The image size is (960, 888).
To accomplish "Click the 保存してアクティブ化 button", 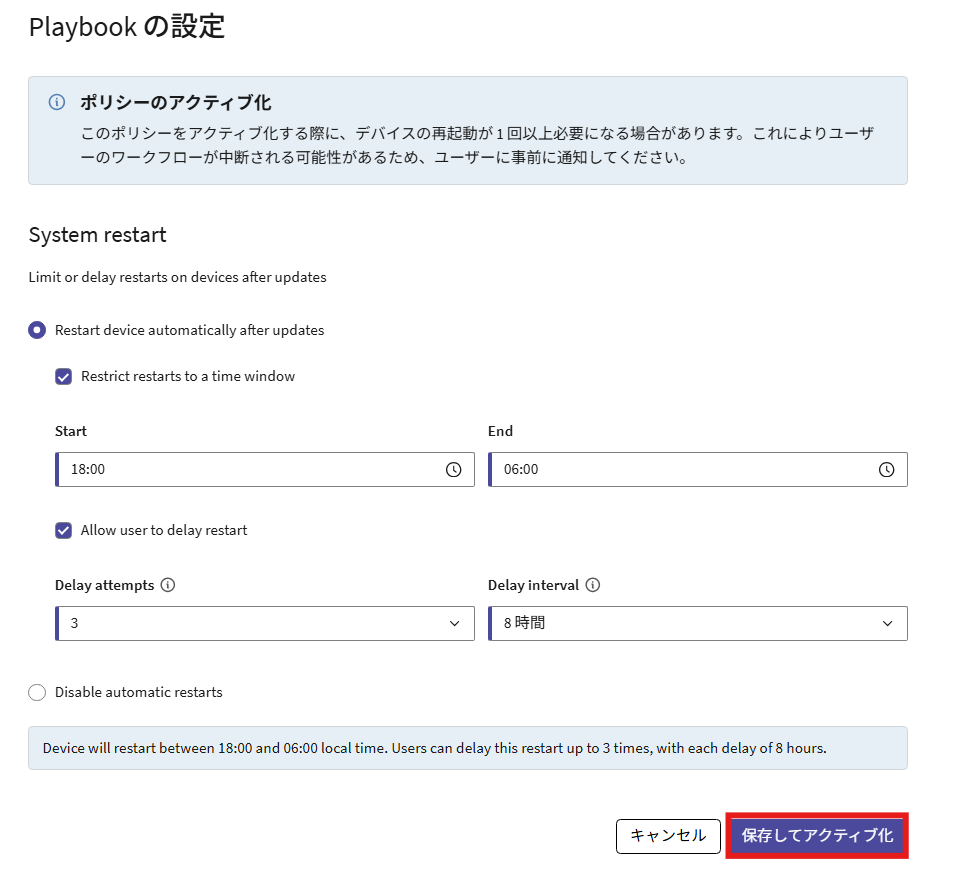I will [817, 835].
